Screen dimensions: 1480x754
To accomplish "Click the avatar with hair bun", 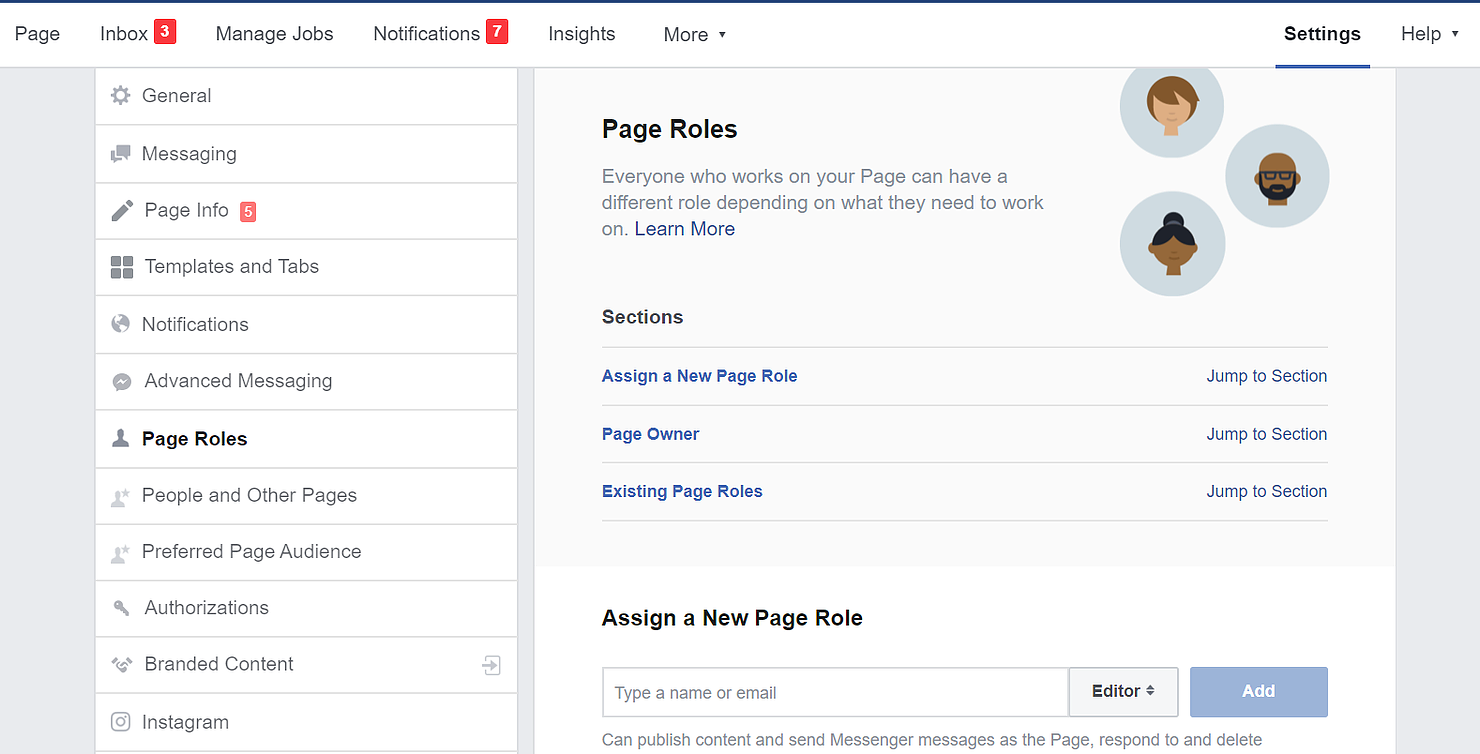I will tap(1172, 243).
